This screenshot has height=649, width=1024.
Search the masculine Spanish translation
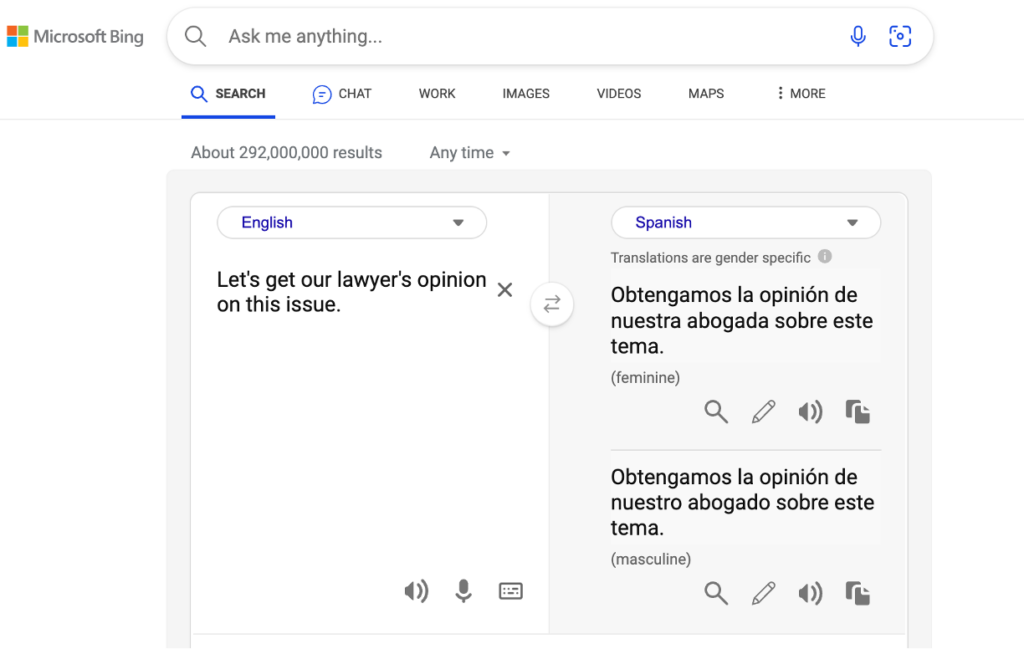(x=716, y=592)
